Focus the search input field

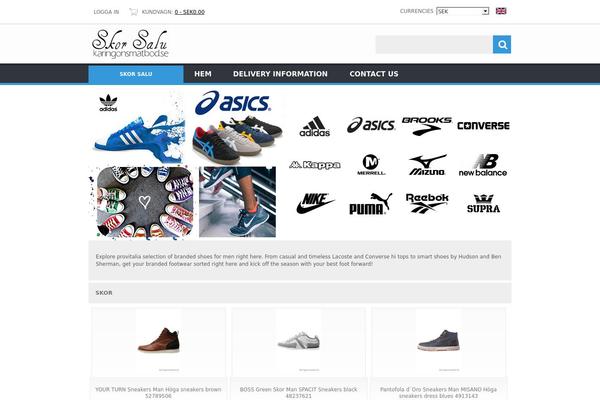pyautogui.click(x=434, y=44)
